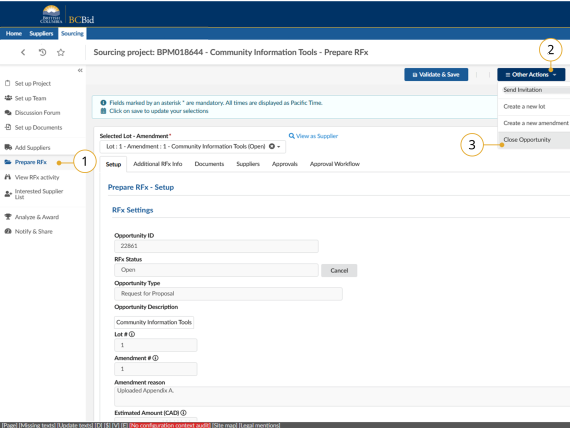The image size is (570, 428).
Task: Click the Set up Documents file icon
Action: click(x=8, y=127)
